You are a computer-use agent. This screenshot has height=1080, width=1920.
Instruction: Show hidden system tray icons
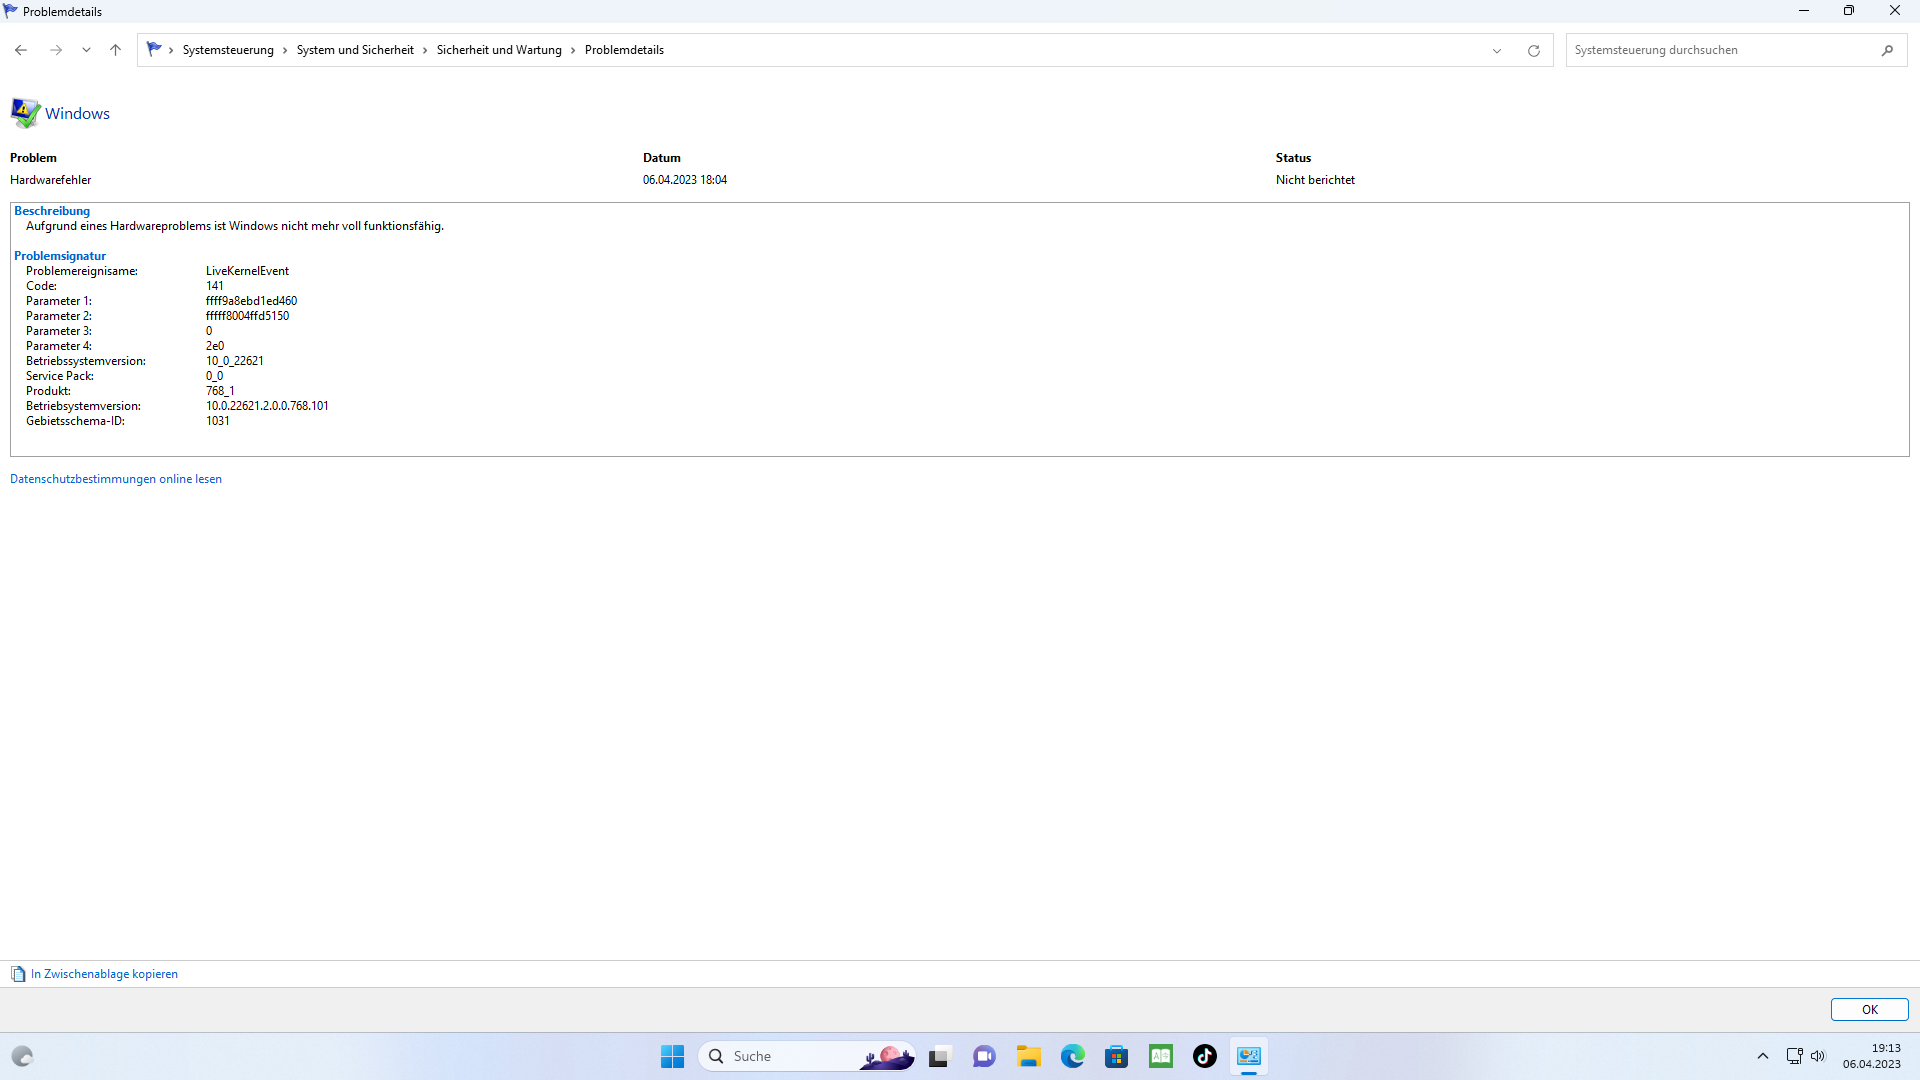[1763, 1056]
